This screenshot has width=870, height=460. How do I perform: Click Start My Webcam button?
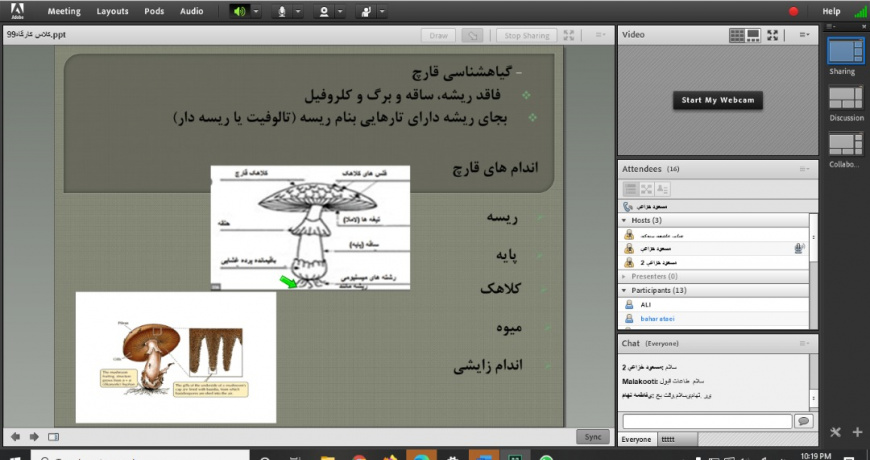click(x=717, y=100)
